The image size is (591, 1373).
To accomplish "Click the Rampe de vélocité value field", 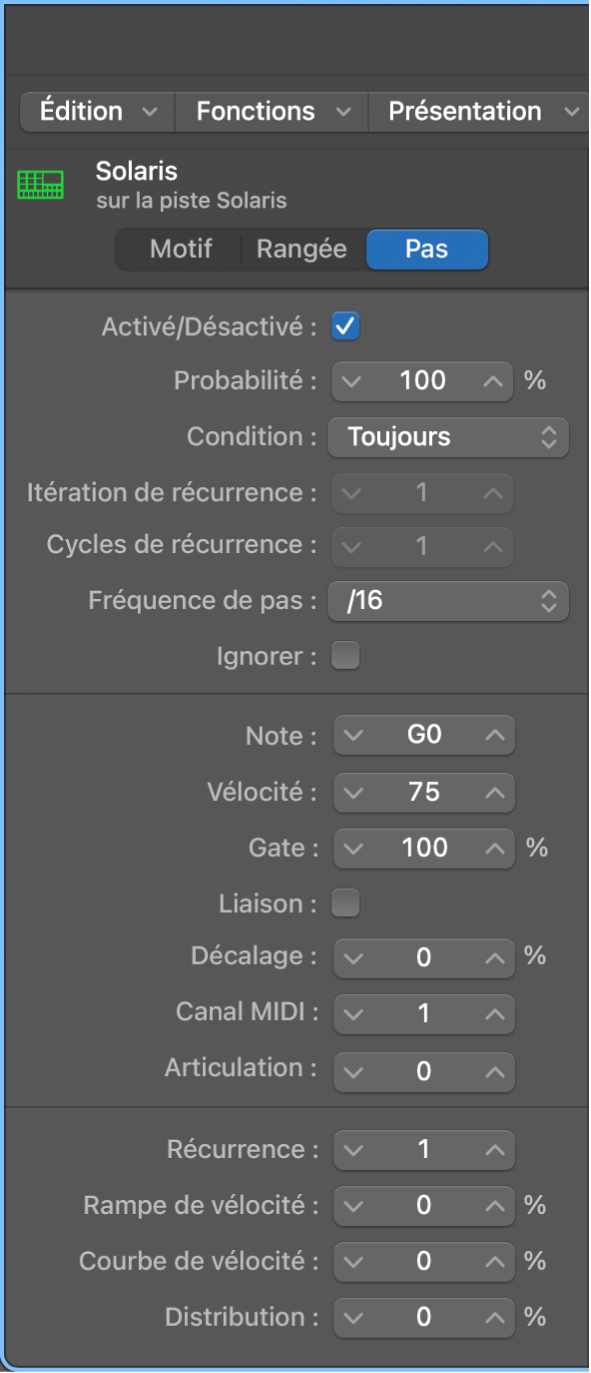I will click(x=424, y=1205).
